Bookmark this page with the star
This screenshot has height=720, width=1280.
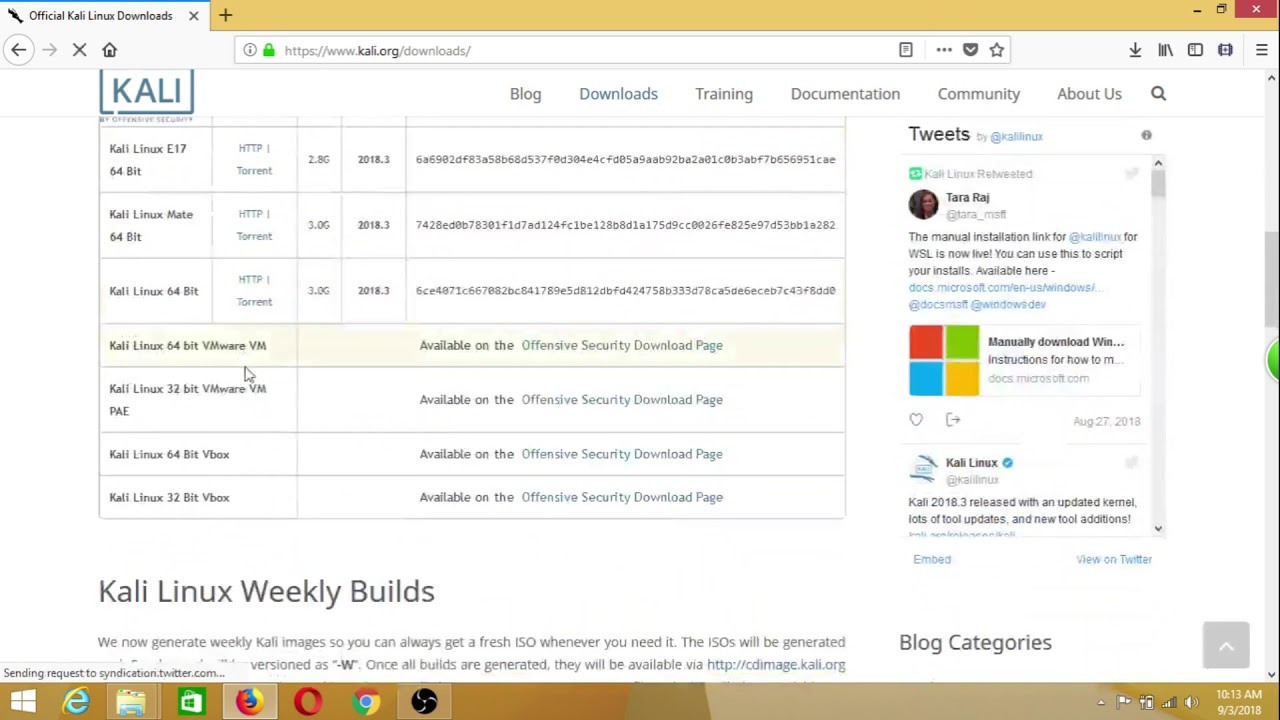996,50
